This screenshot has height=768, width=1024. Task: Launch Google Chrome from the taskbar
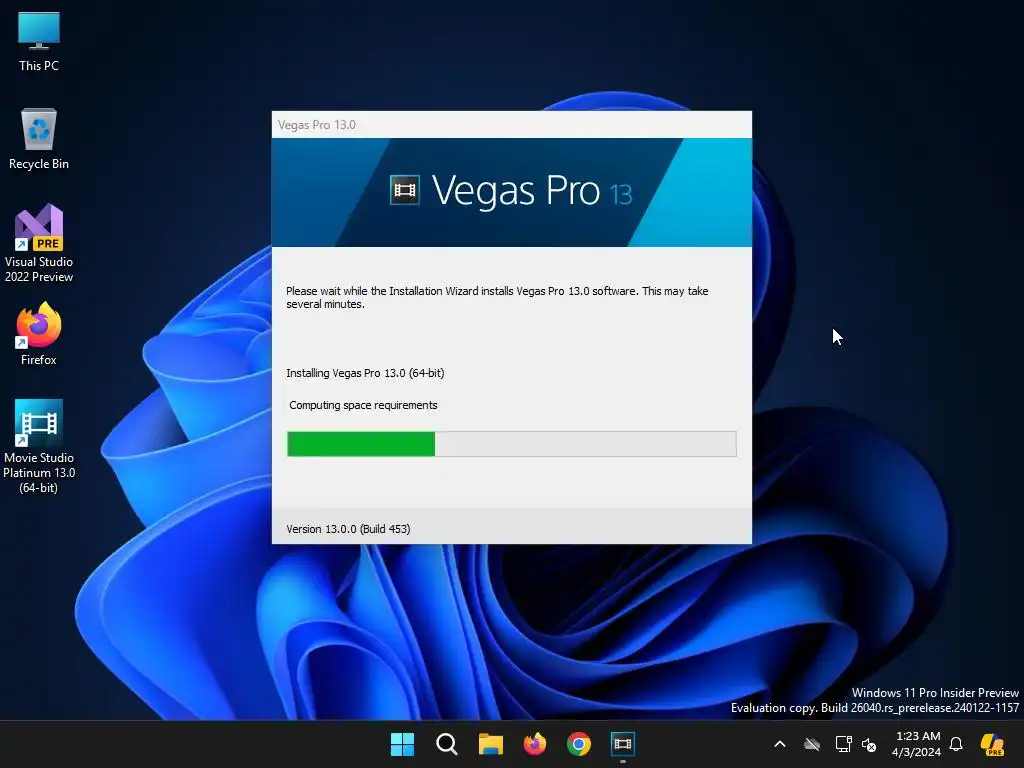click(579, 744)
